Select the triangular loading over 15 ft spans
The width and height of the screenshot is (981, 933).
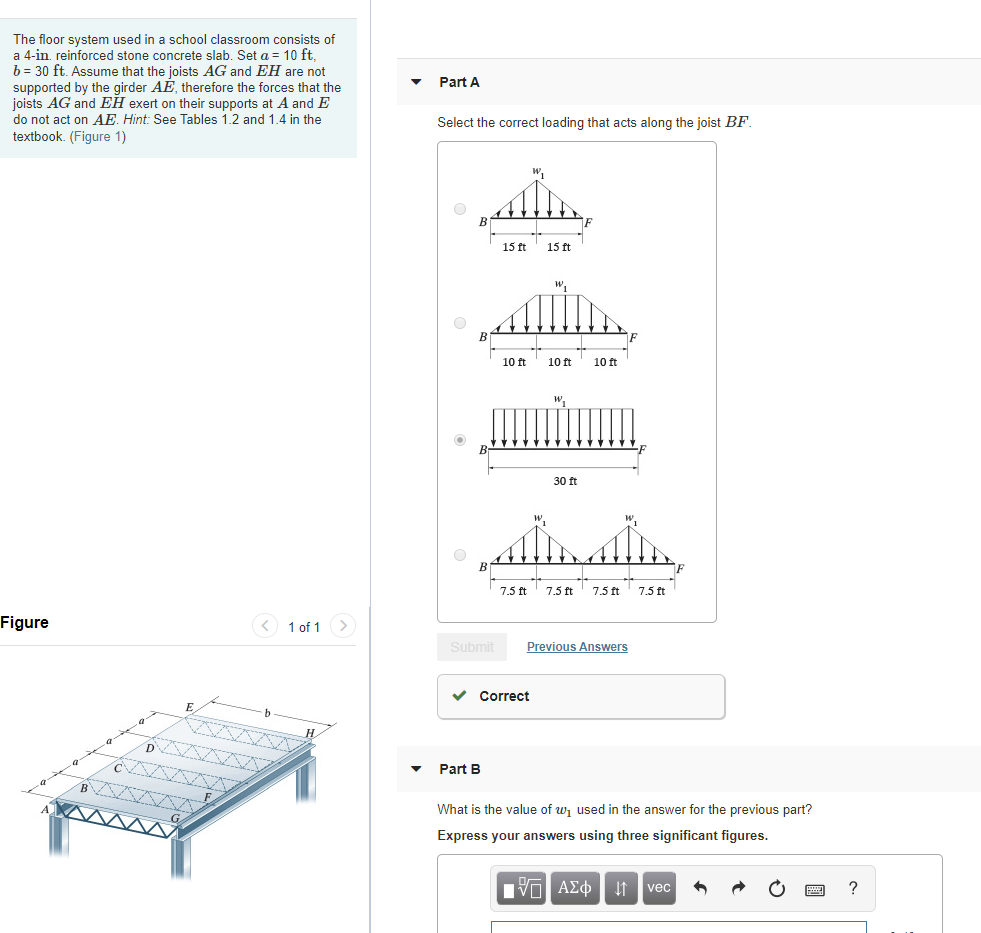[x=459, y=208]
